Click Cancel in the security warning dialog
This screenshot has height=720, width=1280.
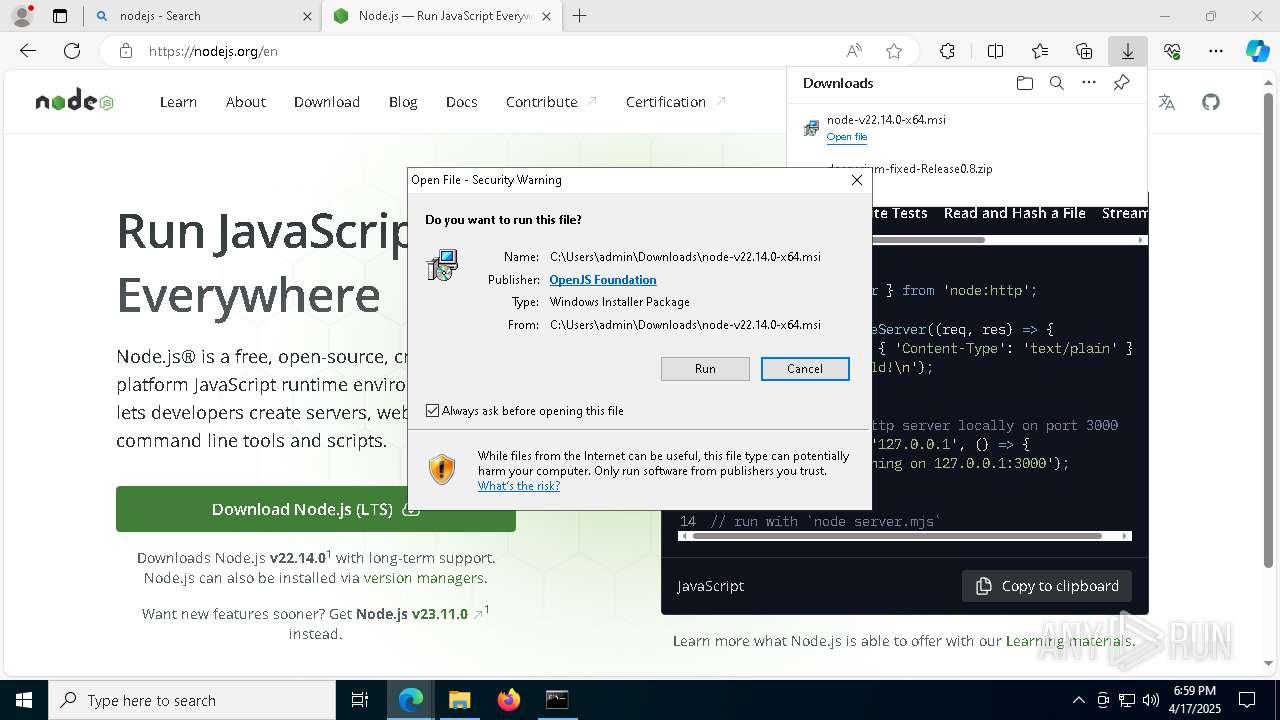tap(805, 369)
